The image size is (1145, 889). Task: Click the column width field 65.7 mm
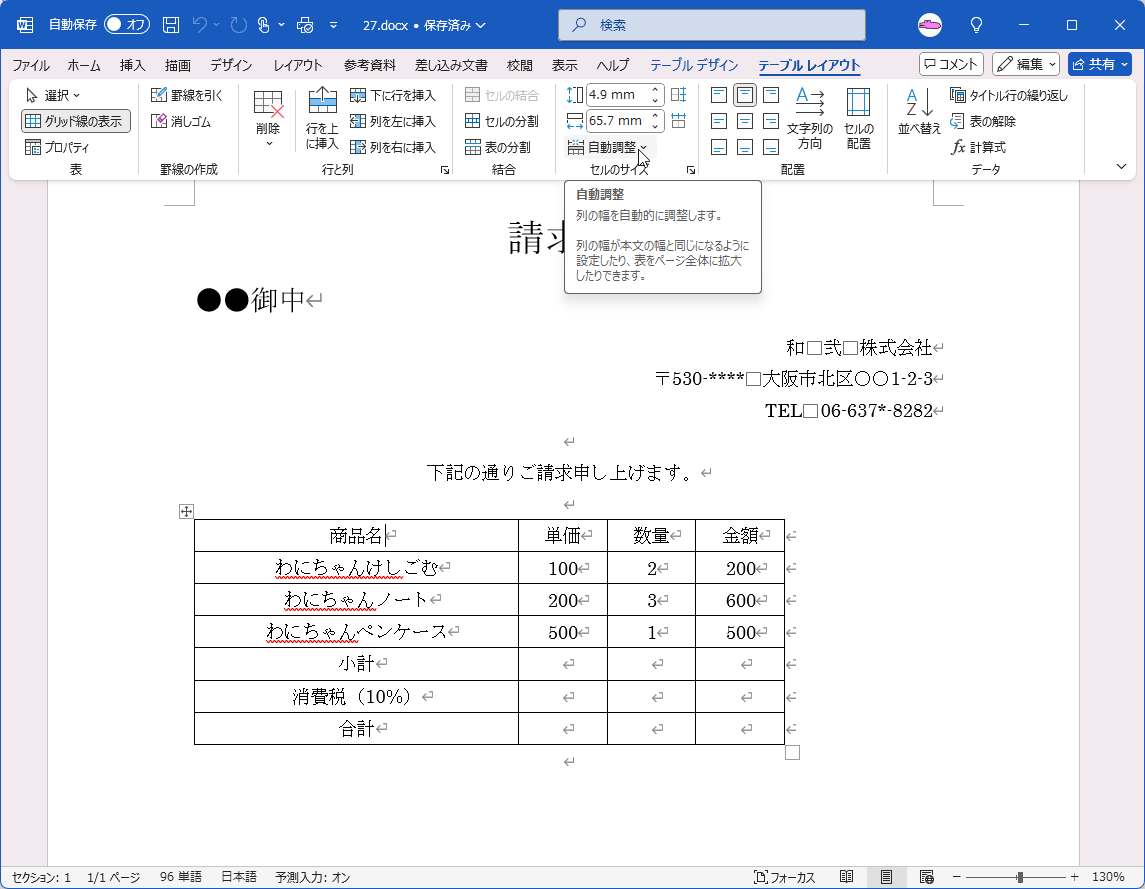coord(617,121)
